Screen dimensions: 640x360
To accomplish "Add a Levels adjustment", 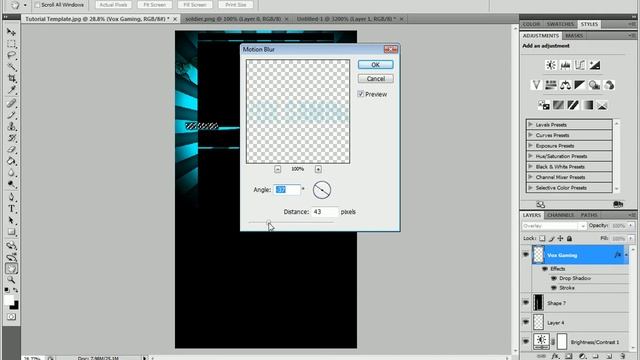I will click(x=565, y=65).
